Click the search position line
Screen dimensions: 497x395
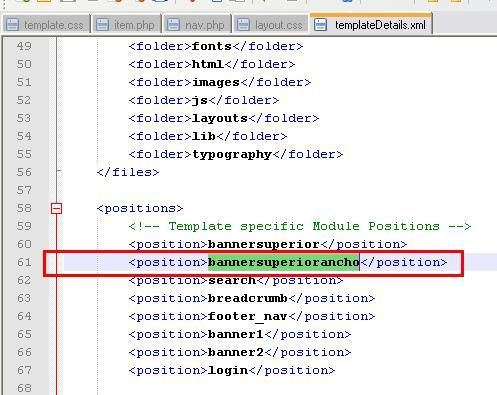tap(236, 280)
